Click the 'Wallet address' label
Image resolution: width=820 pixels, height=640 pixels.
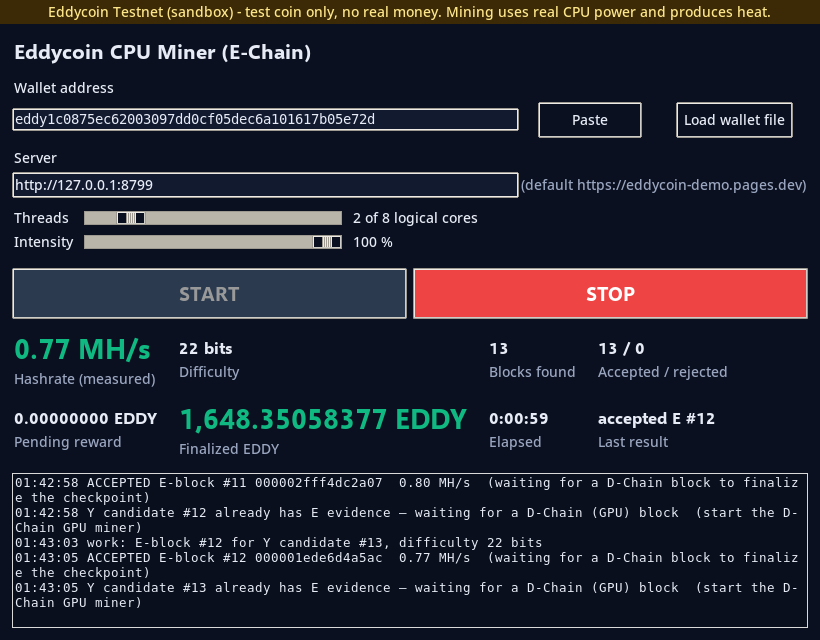click(64, 88)
